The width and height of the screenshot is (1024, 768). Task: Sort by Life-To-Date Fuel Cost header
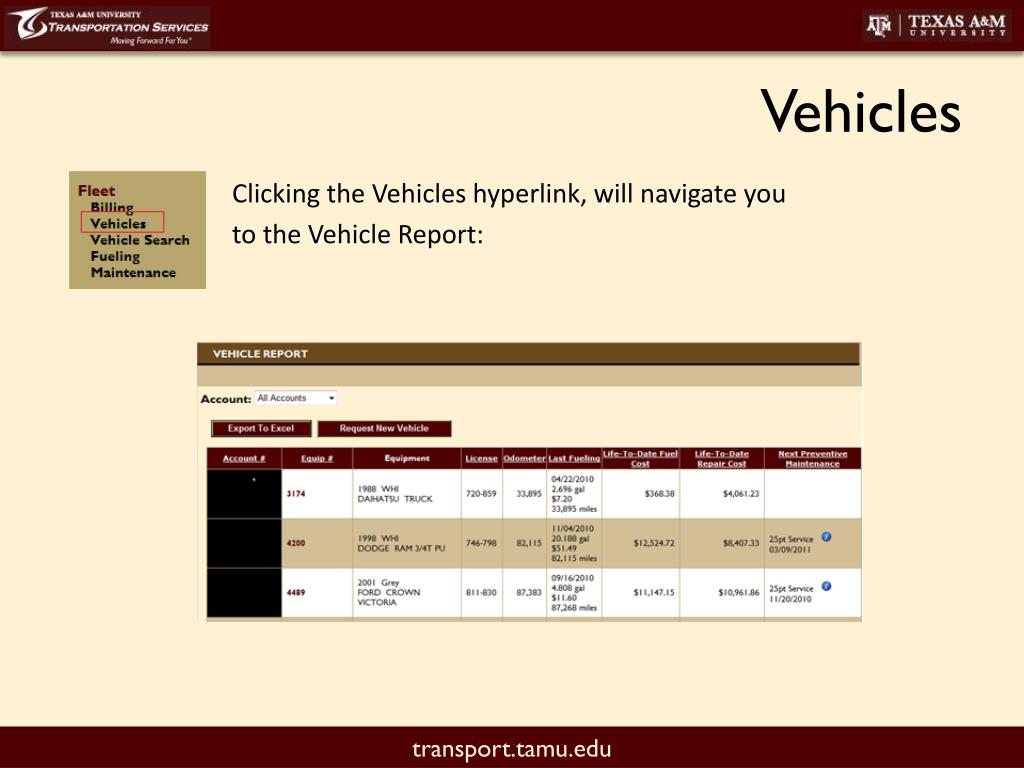(x=640, y=458)
